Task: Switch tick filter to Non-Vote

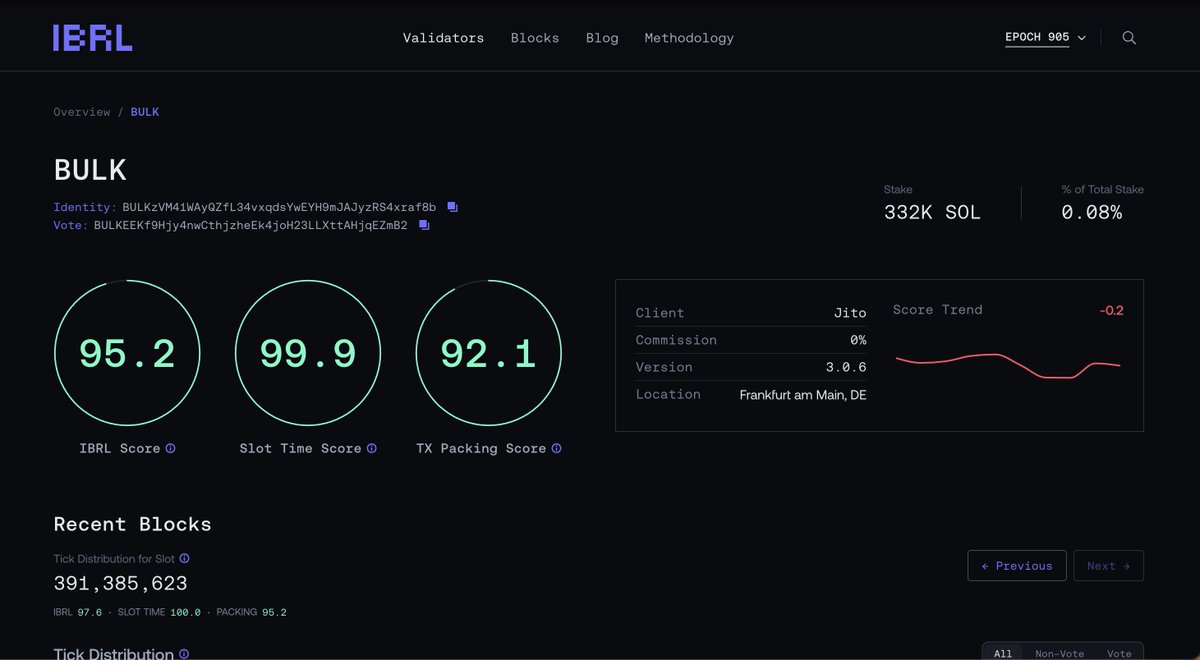Action: [1060, 653]
